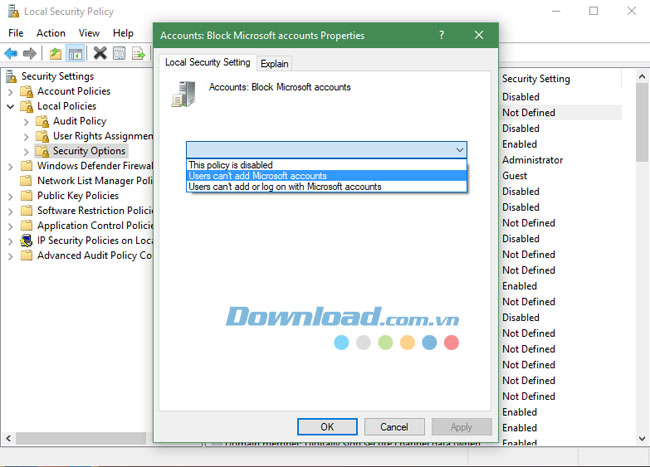Click the policy setting dropdown arrow
Screen dimensions: 650x467
459,150
